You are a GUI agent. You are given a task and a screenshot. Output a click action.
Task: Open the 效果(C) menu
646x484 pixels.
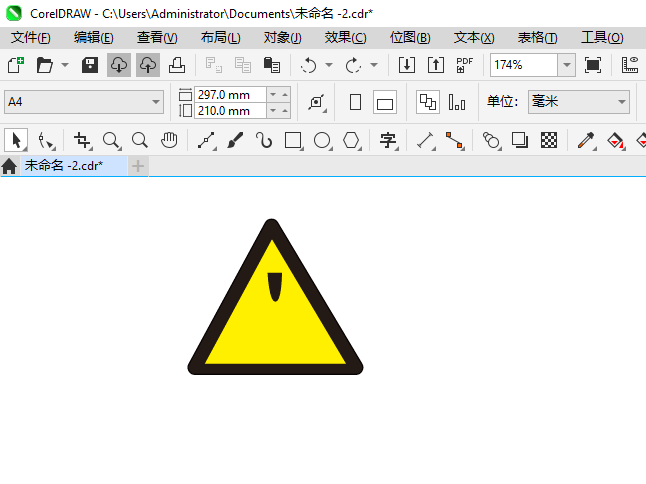[345, 37]
